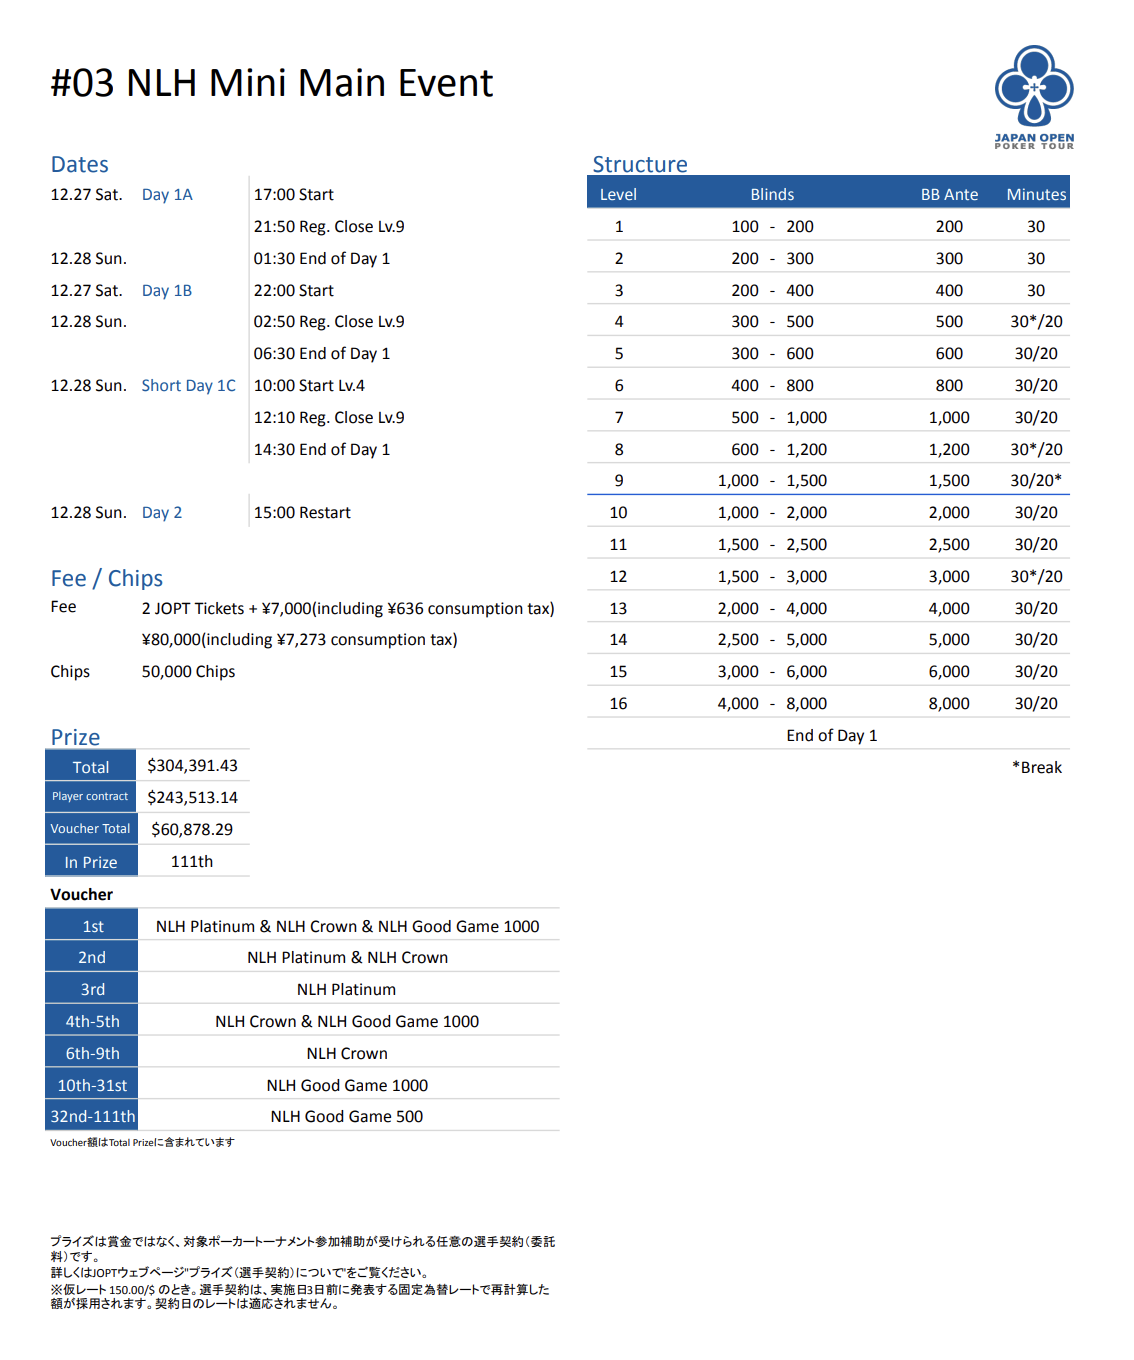Image resolution: width=1134 pixels, height=1360 pixels.
Task: Click the BB Ante column header
Action: coord(949,195)
